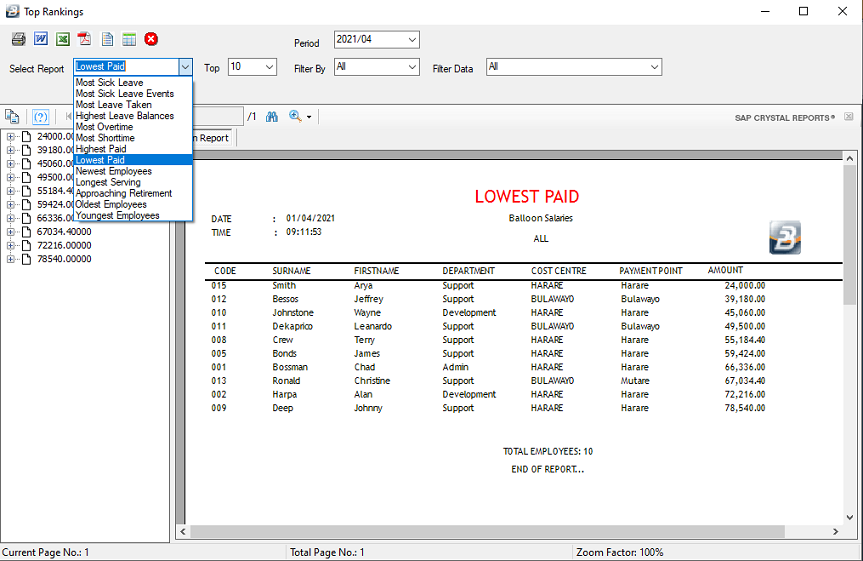Image resolution: width=863 pixels, height=561 pixels.
Task: Expand the 45060 tree node
Action: (10, 164)
